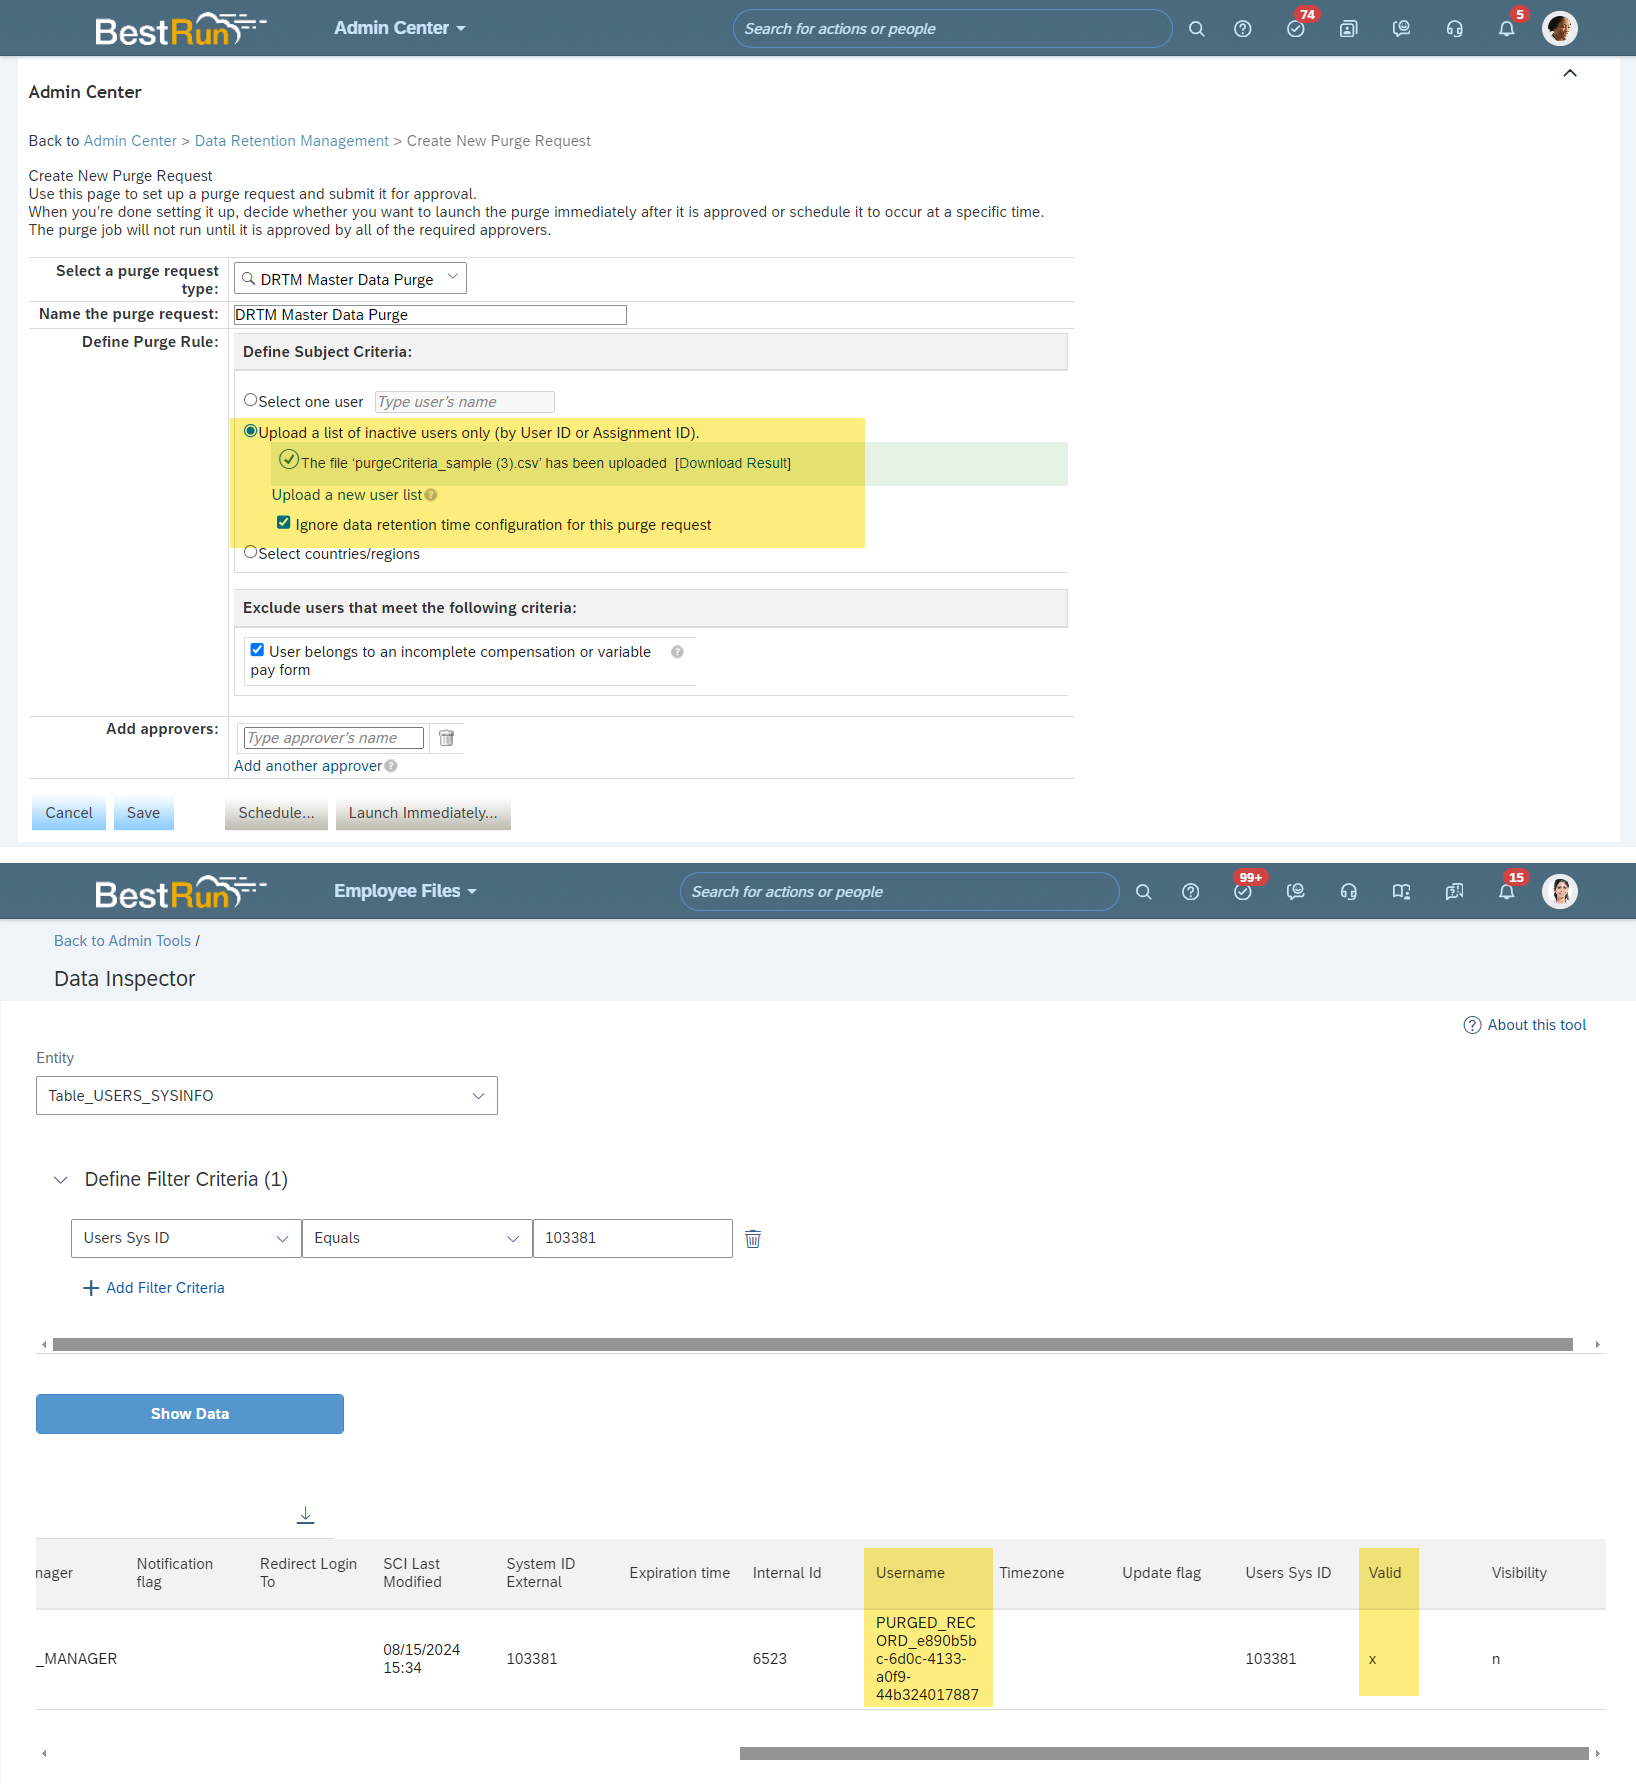Click the Save button

click(x=143, y=813)
